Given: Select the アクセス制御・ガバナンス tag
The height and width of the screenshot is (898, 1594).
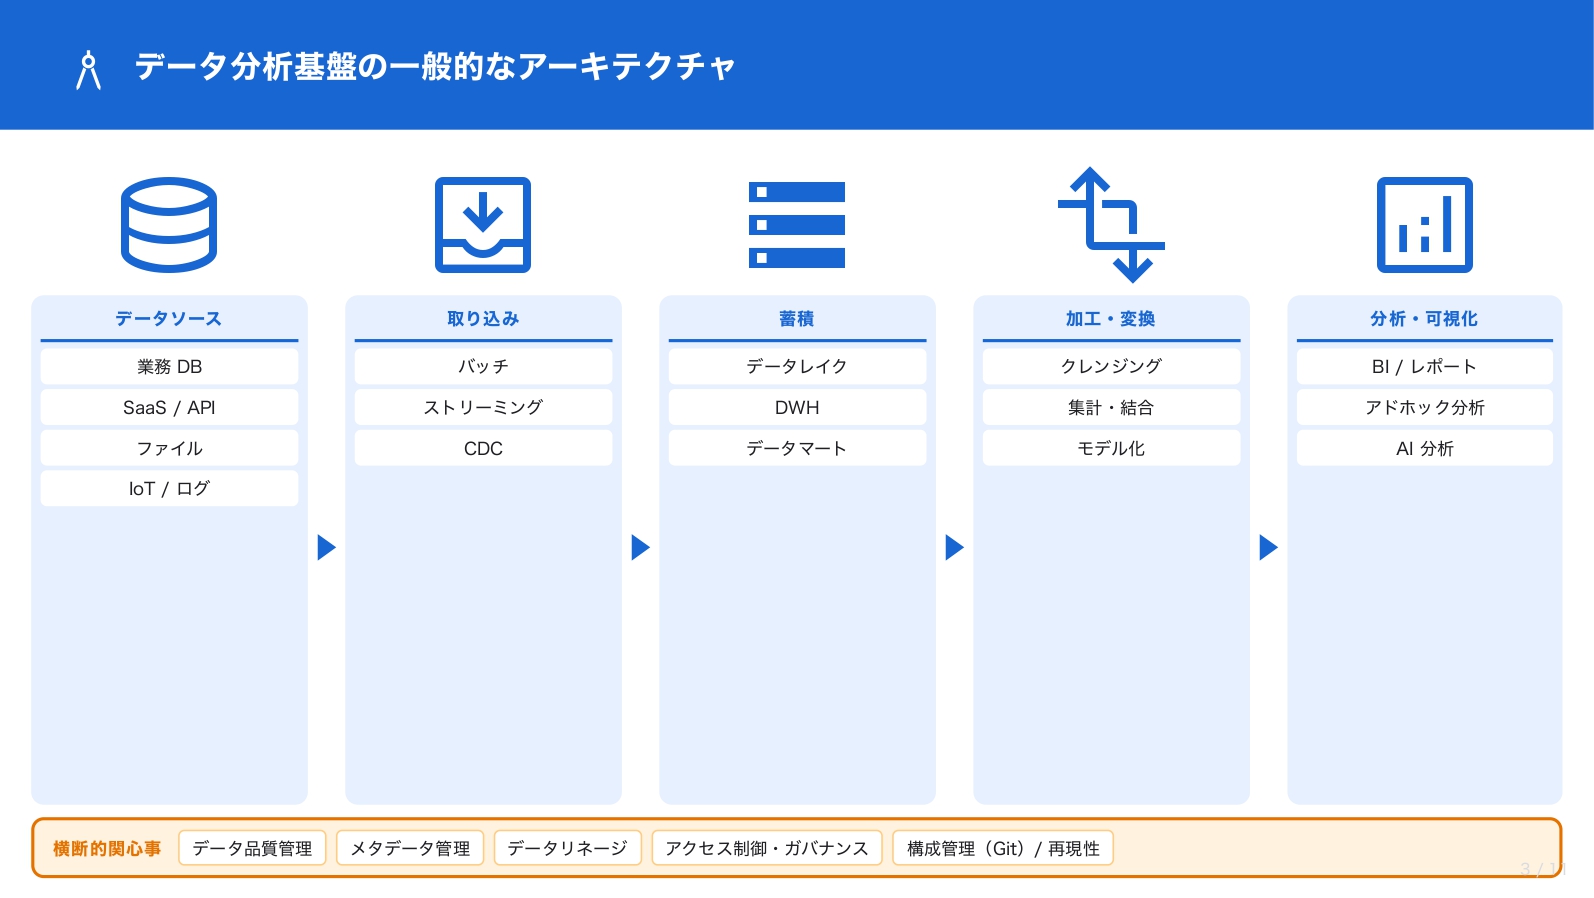Looking at the screenshot, I should coord(767,848).
